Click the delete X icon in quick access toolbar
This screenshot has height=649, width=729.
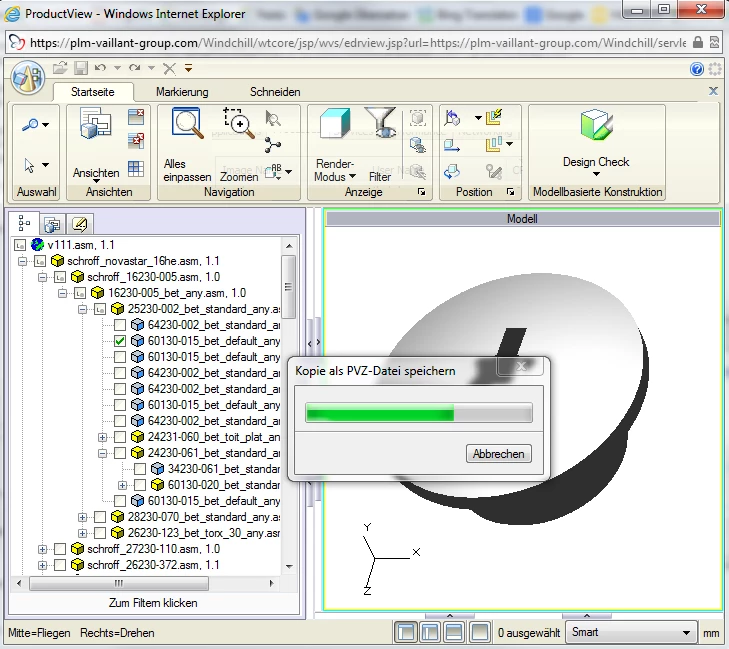point(169,68)
